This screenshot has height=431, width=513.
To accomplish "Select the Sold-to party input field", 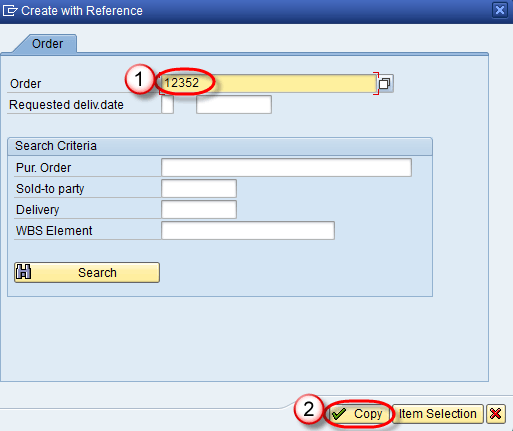I will tap(199, 188).
